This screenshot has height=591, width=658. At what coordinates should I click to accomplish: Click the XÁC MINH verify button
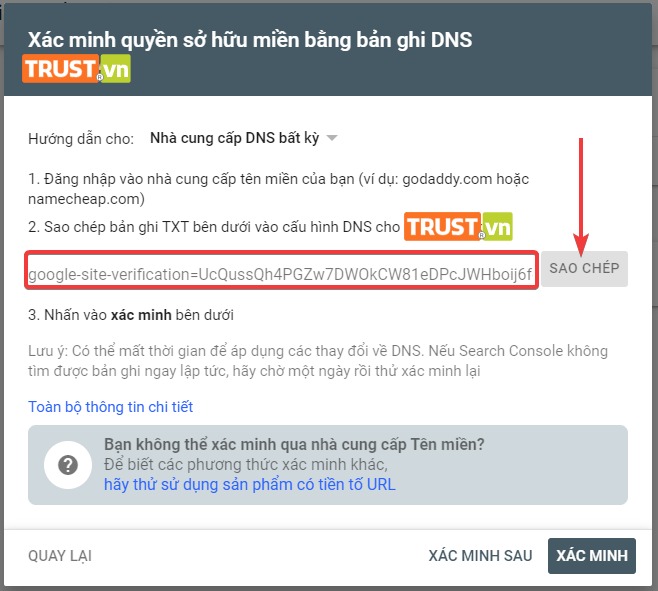click(x=592, y=556)
